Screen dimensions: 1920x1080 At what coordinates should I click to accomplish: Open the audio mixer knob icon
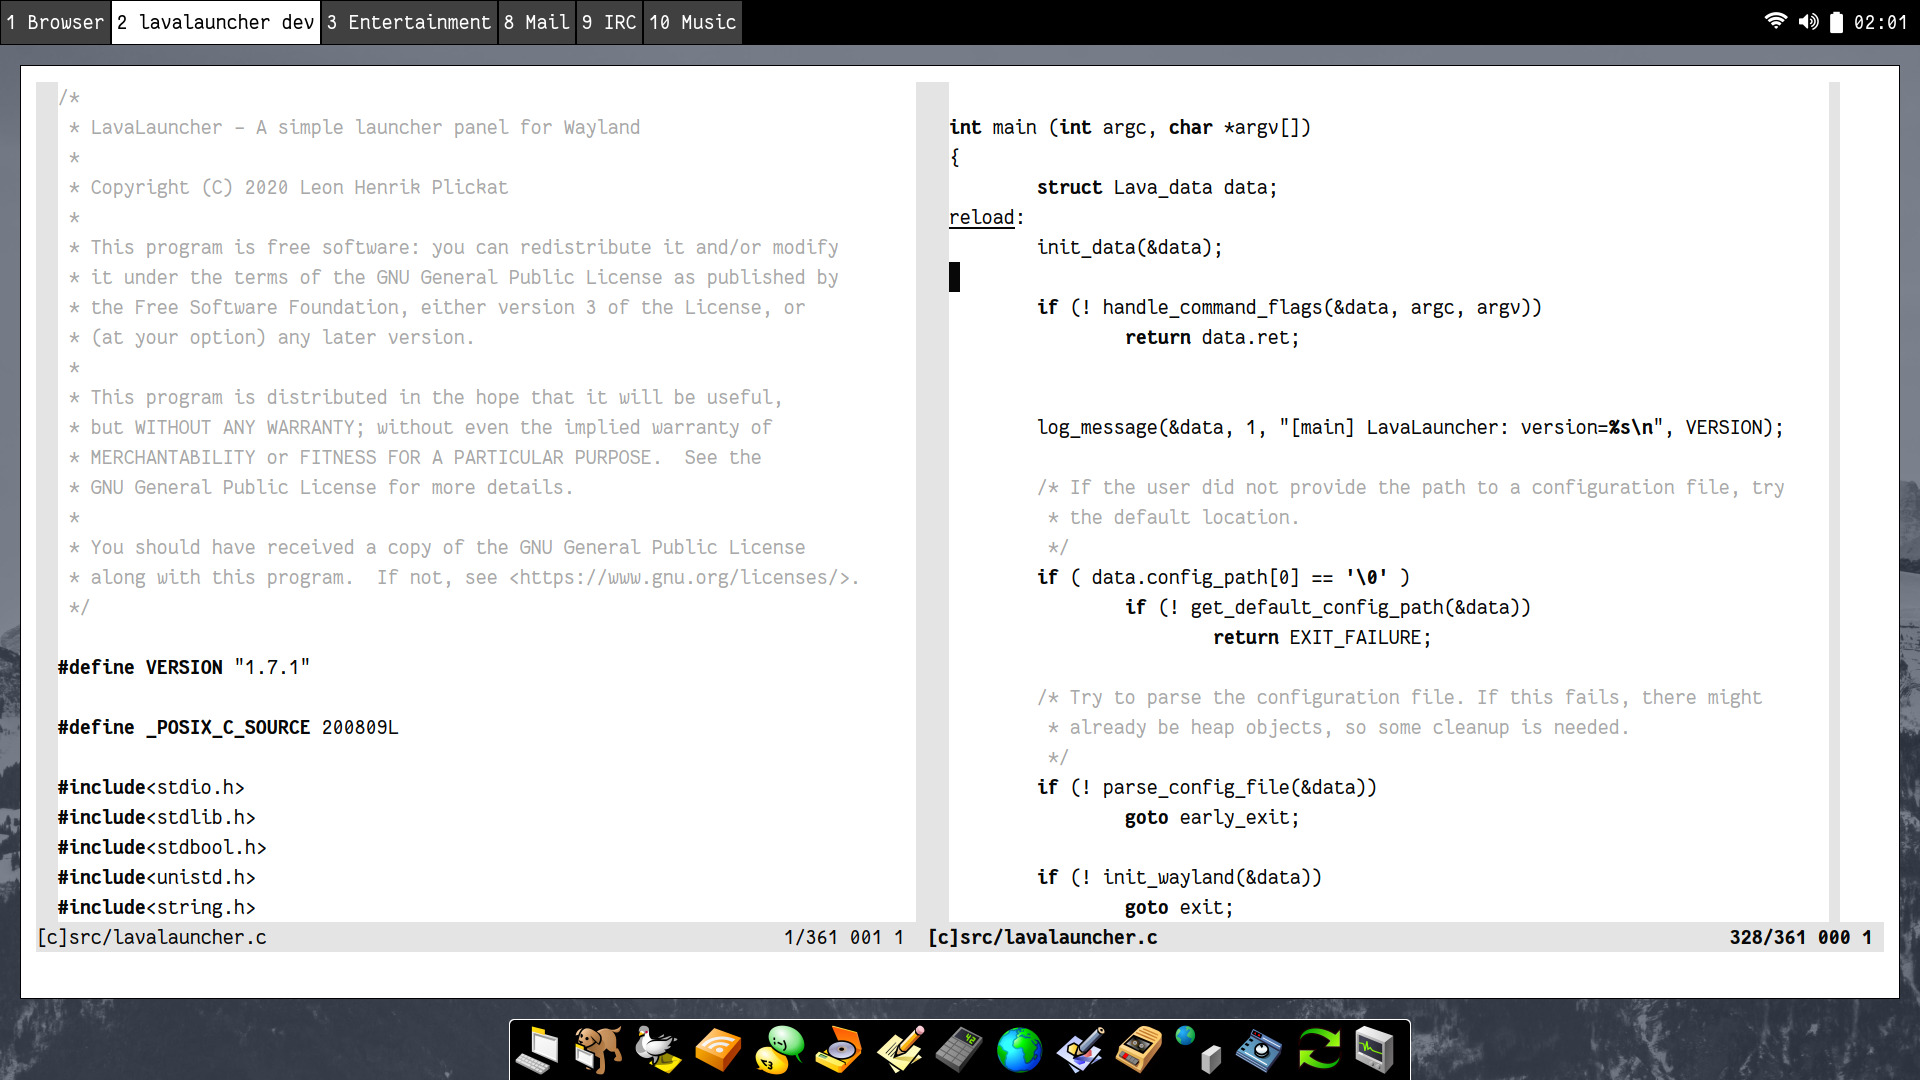pos(1259,1050)
